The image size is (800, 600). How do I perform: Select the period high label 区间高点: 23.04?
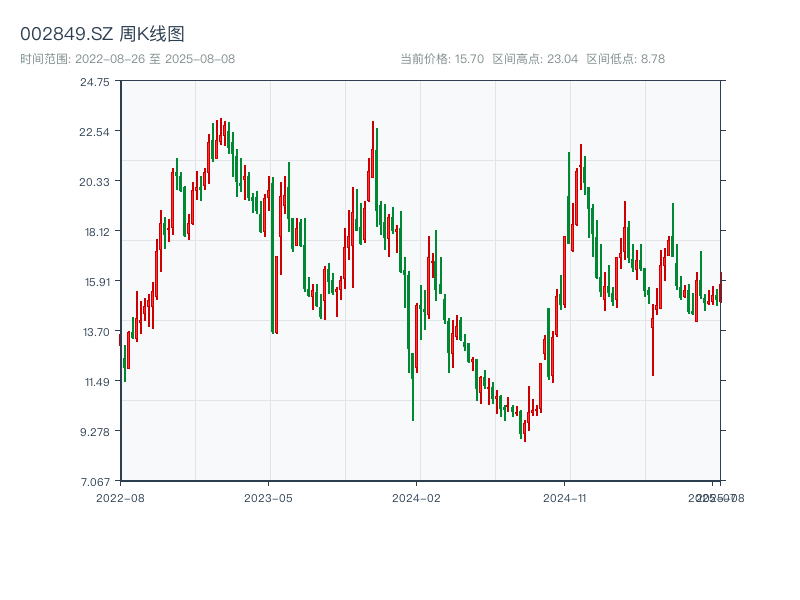tap(535, 59)
